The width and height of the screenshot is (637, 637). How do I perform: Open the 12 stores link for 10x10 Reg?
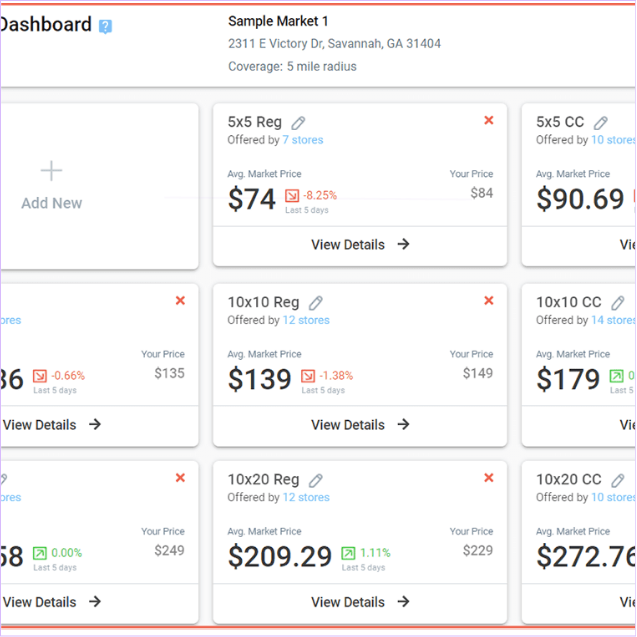(x=305, y=320)
